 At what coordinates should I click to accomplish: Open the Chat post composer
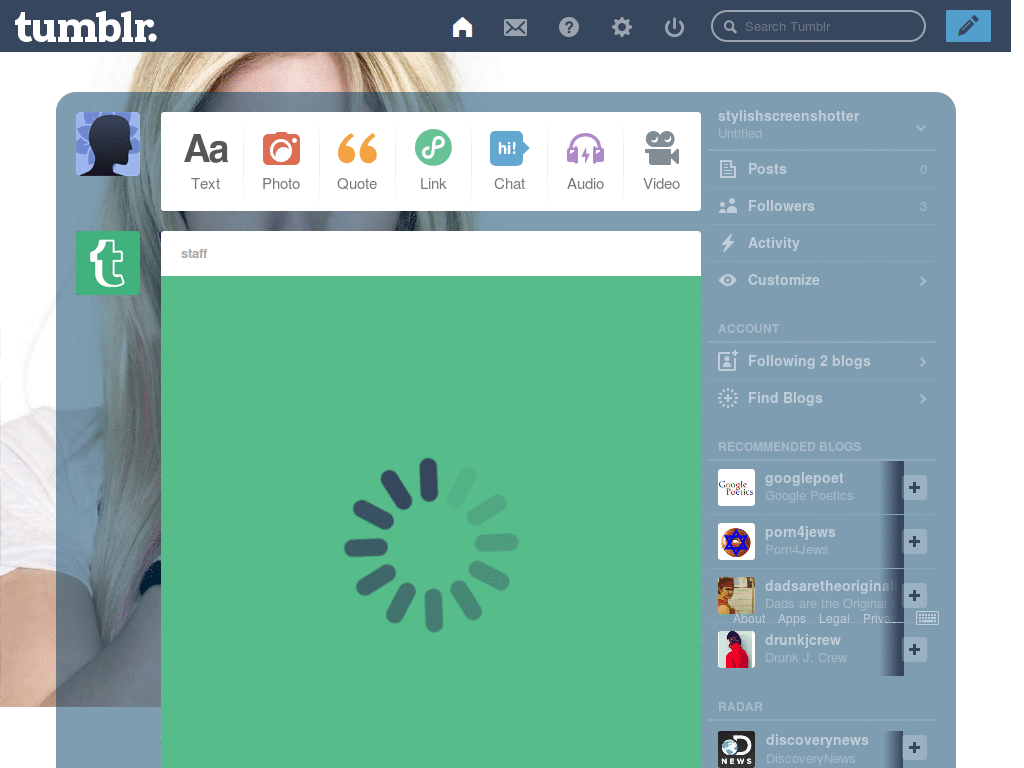(x=509, y=158)
